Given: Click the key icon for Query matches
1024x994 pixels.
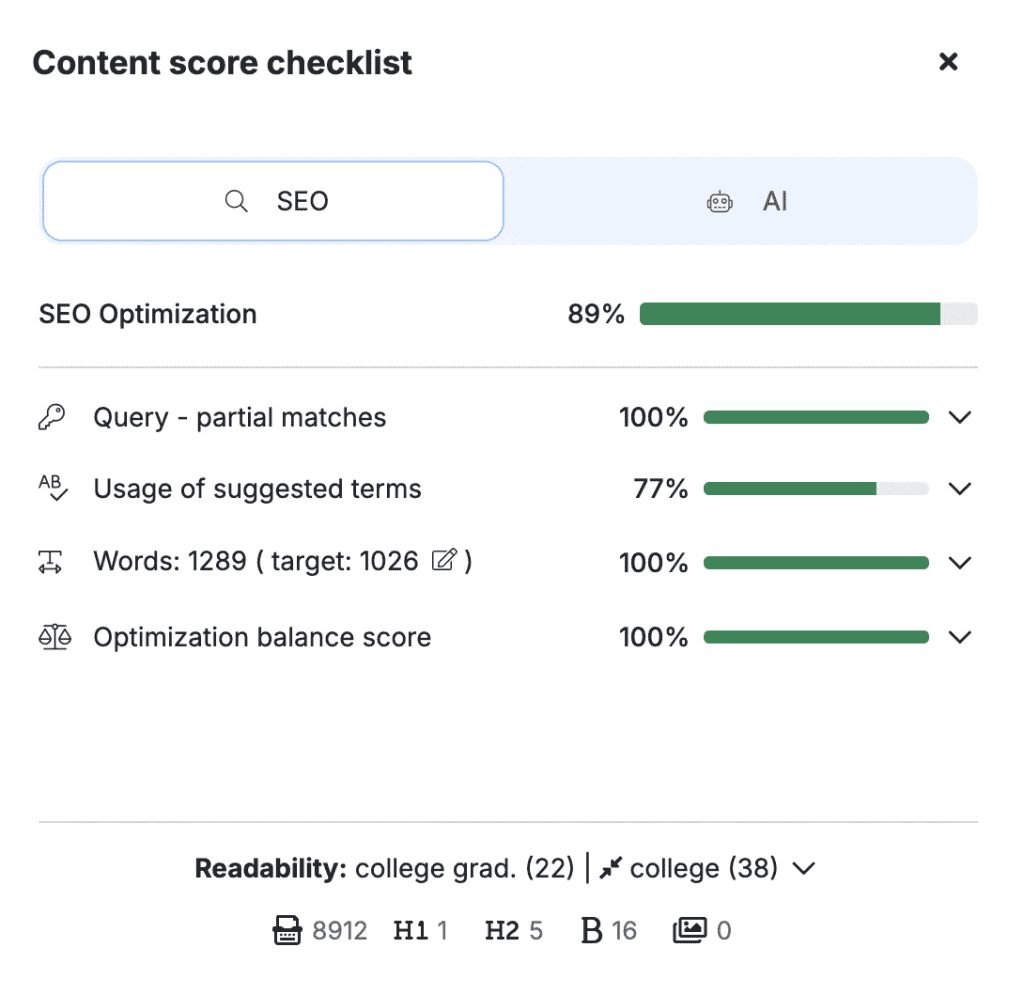Looking at the screenshot, I should click(x=51, y=417).
